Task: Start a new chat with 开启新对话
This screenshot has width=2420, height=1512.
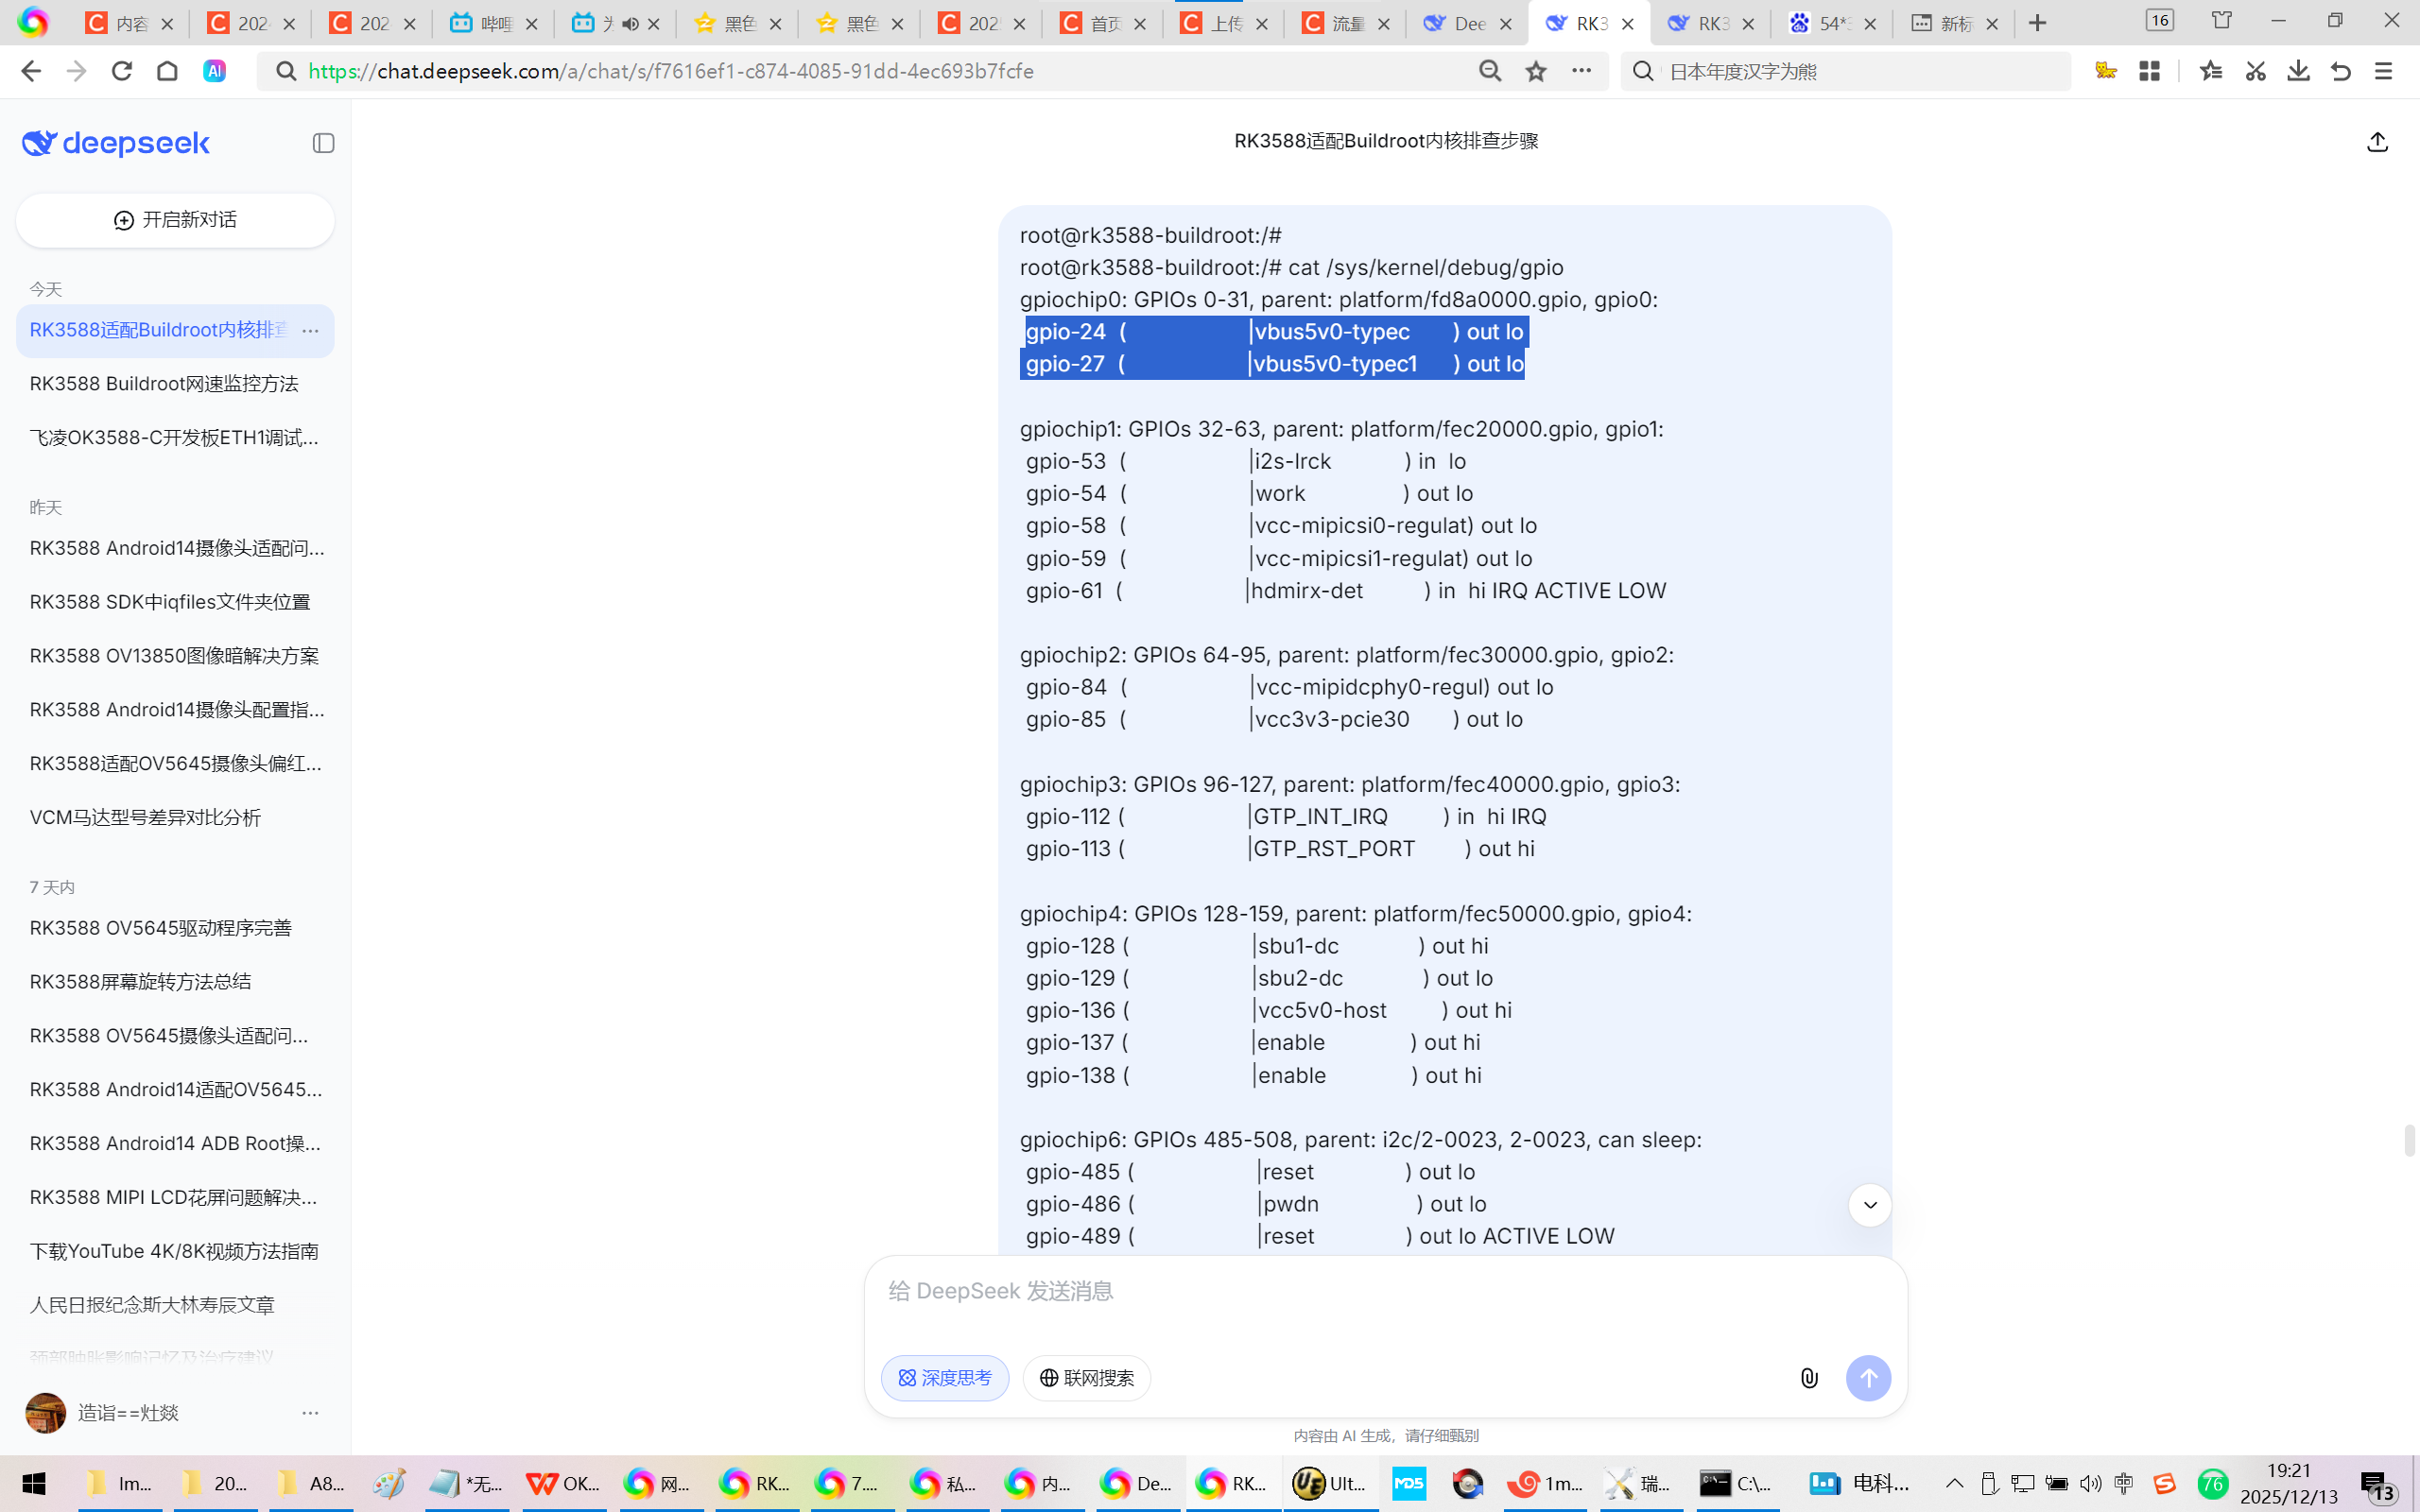Action: click(175, 220)
